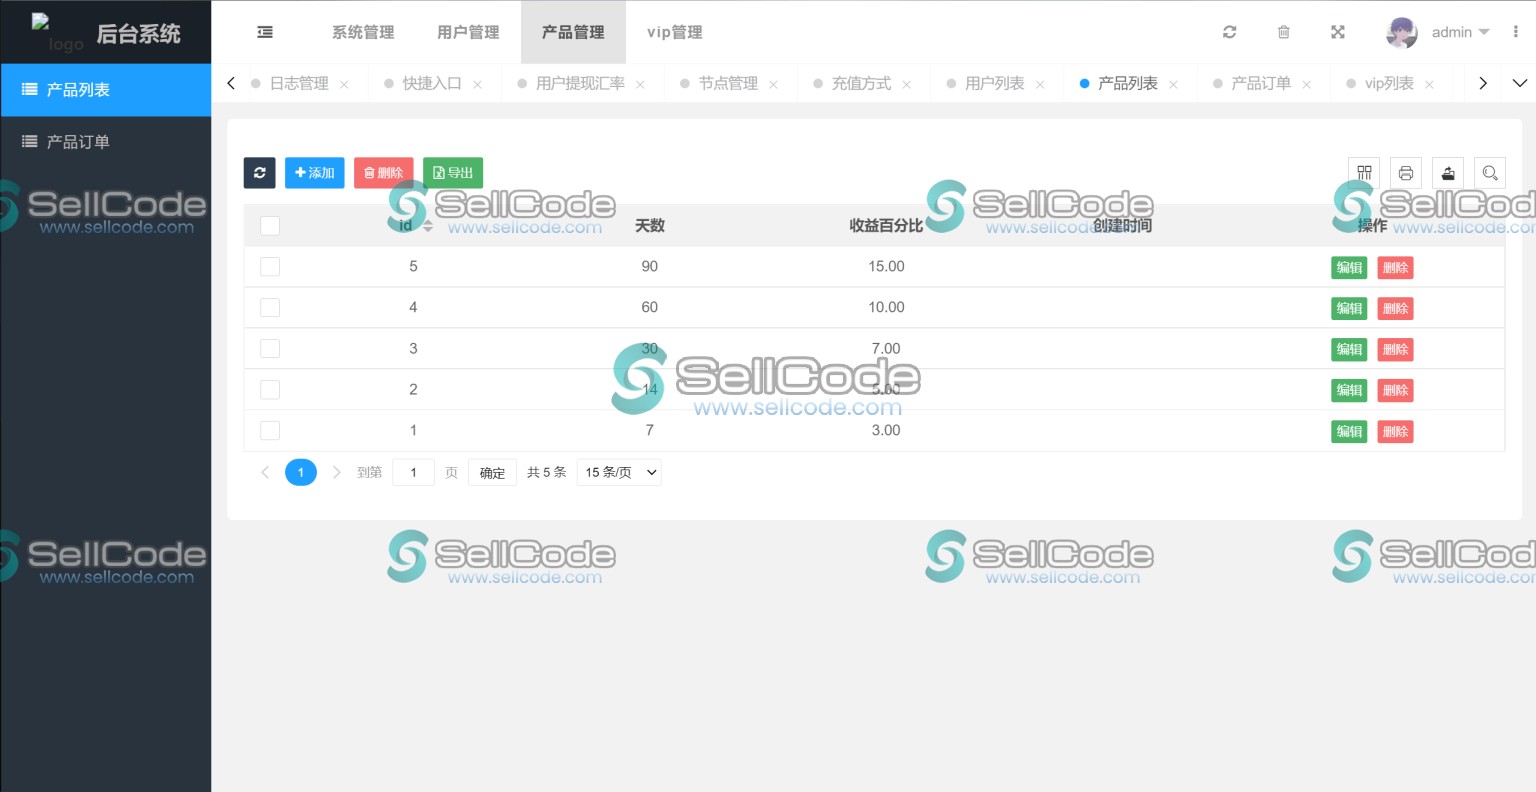The image size is (1536, 792).
Task: Focus the page number input field
Action: [x=413, y=473]
